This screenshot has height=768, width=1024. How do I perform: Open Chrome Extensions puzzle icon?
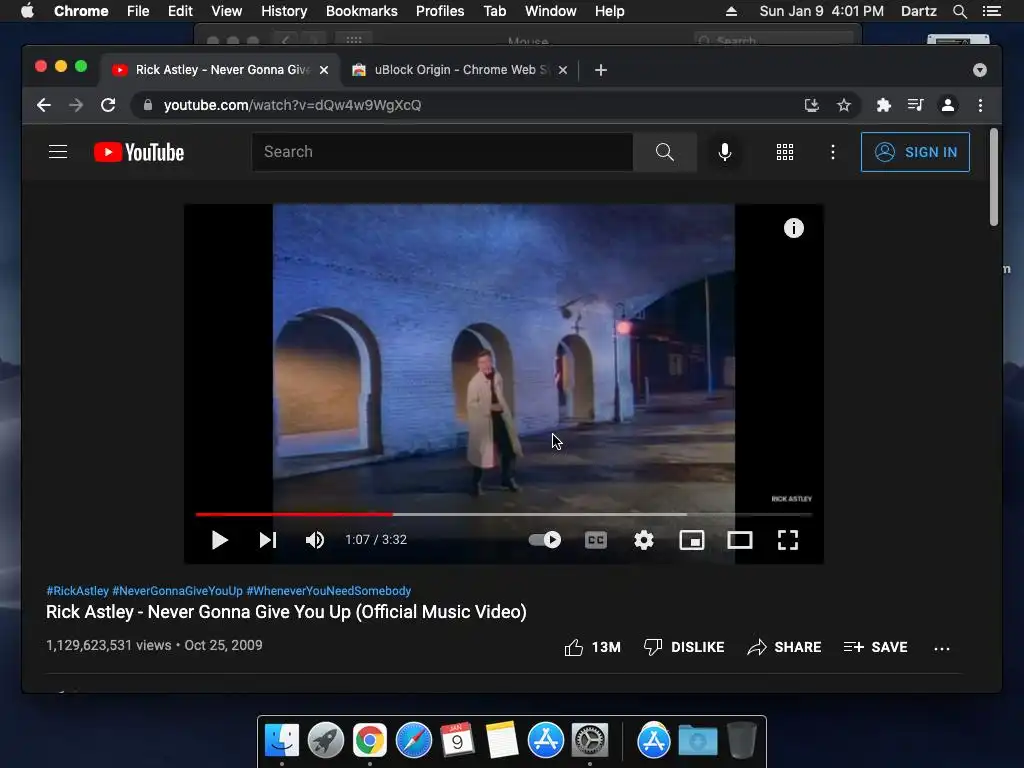click(x=884, y=105)
